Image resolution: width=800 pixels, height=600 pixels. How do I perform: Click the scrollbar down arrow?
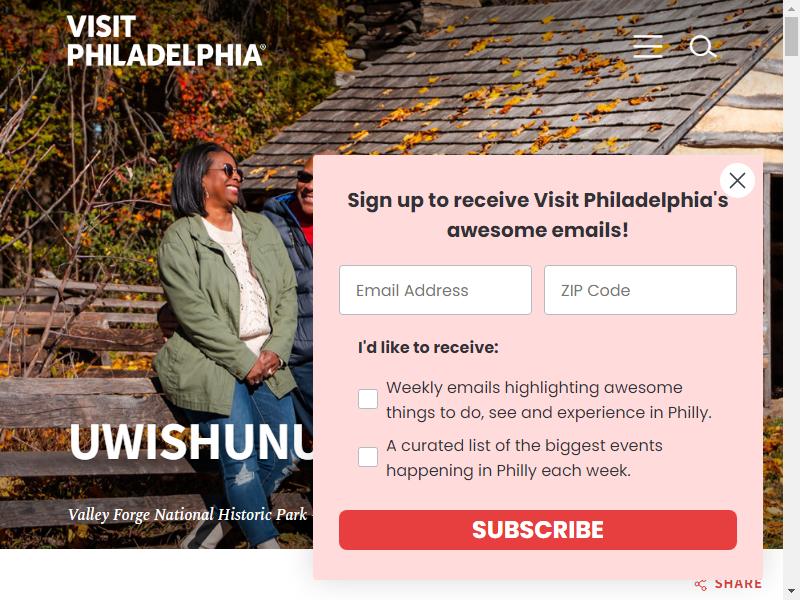[x=791, y=594]
